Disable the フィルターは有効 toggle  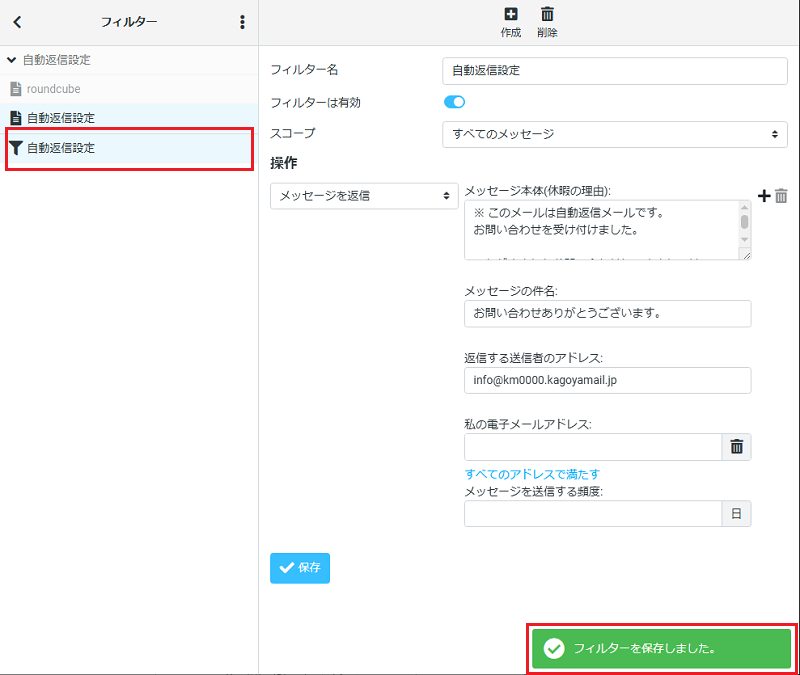[x=454, y=101]
